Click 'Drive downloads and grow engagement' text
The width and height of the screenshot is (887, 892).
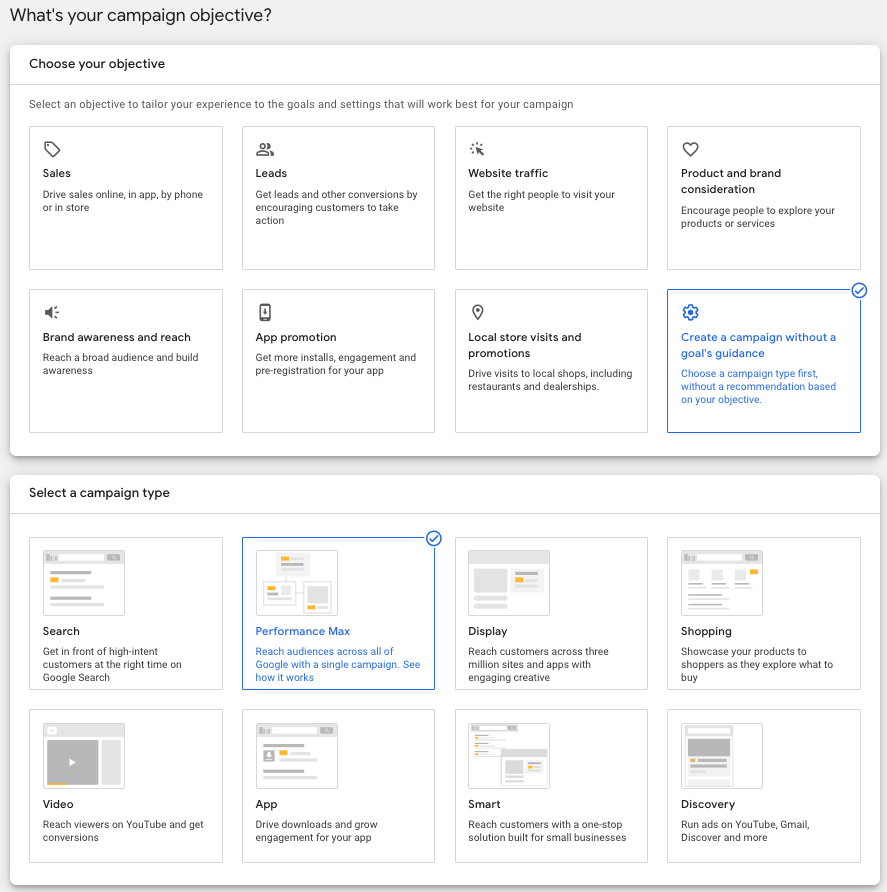316,831
